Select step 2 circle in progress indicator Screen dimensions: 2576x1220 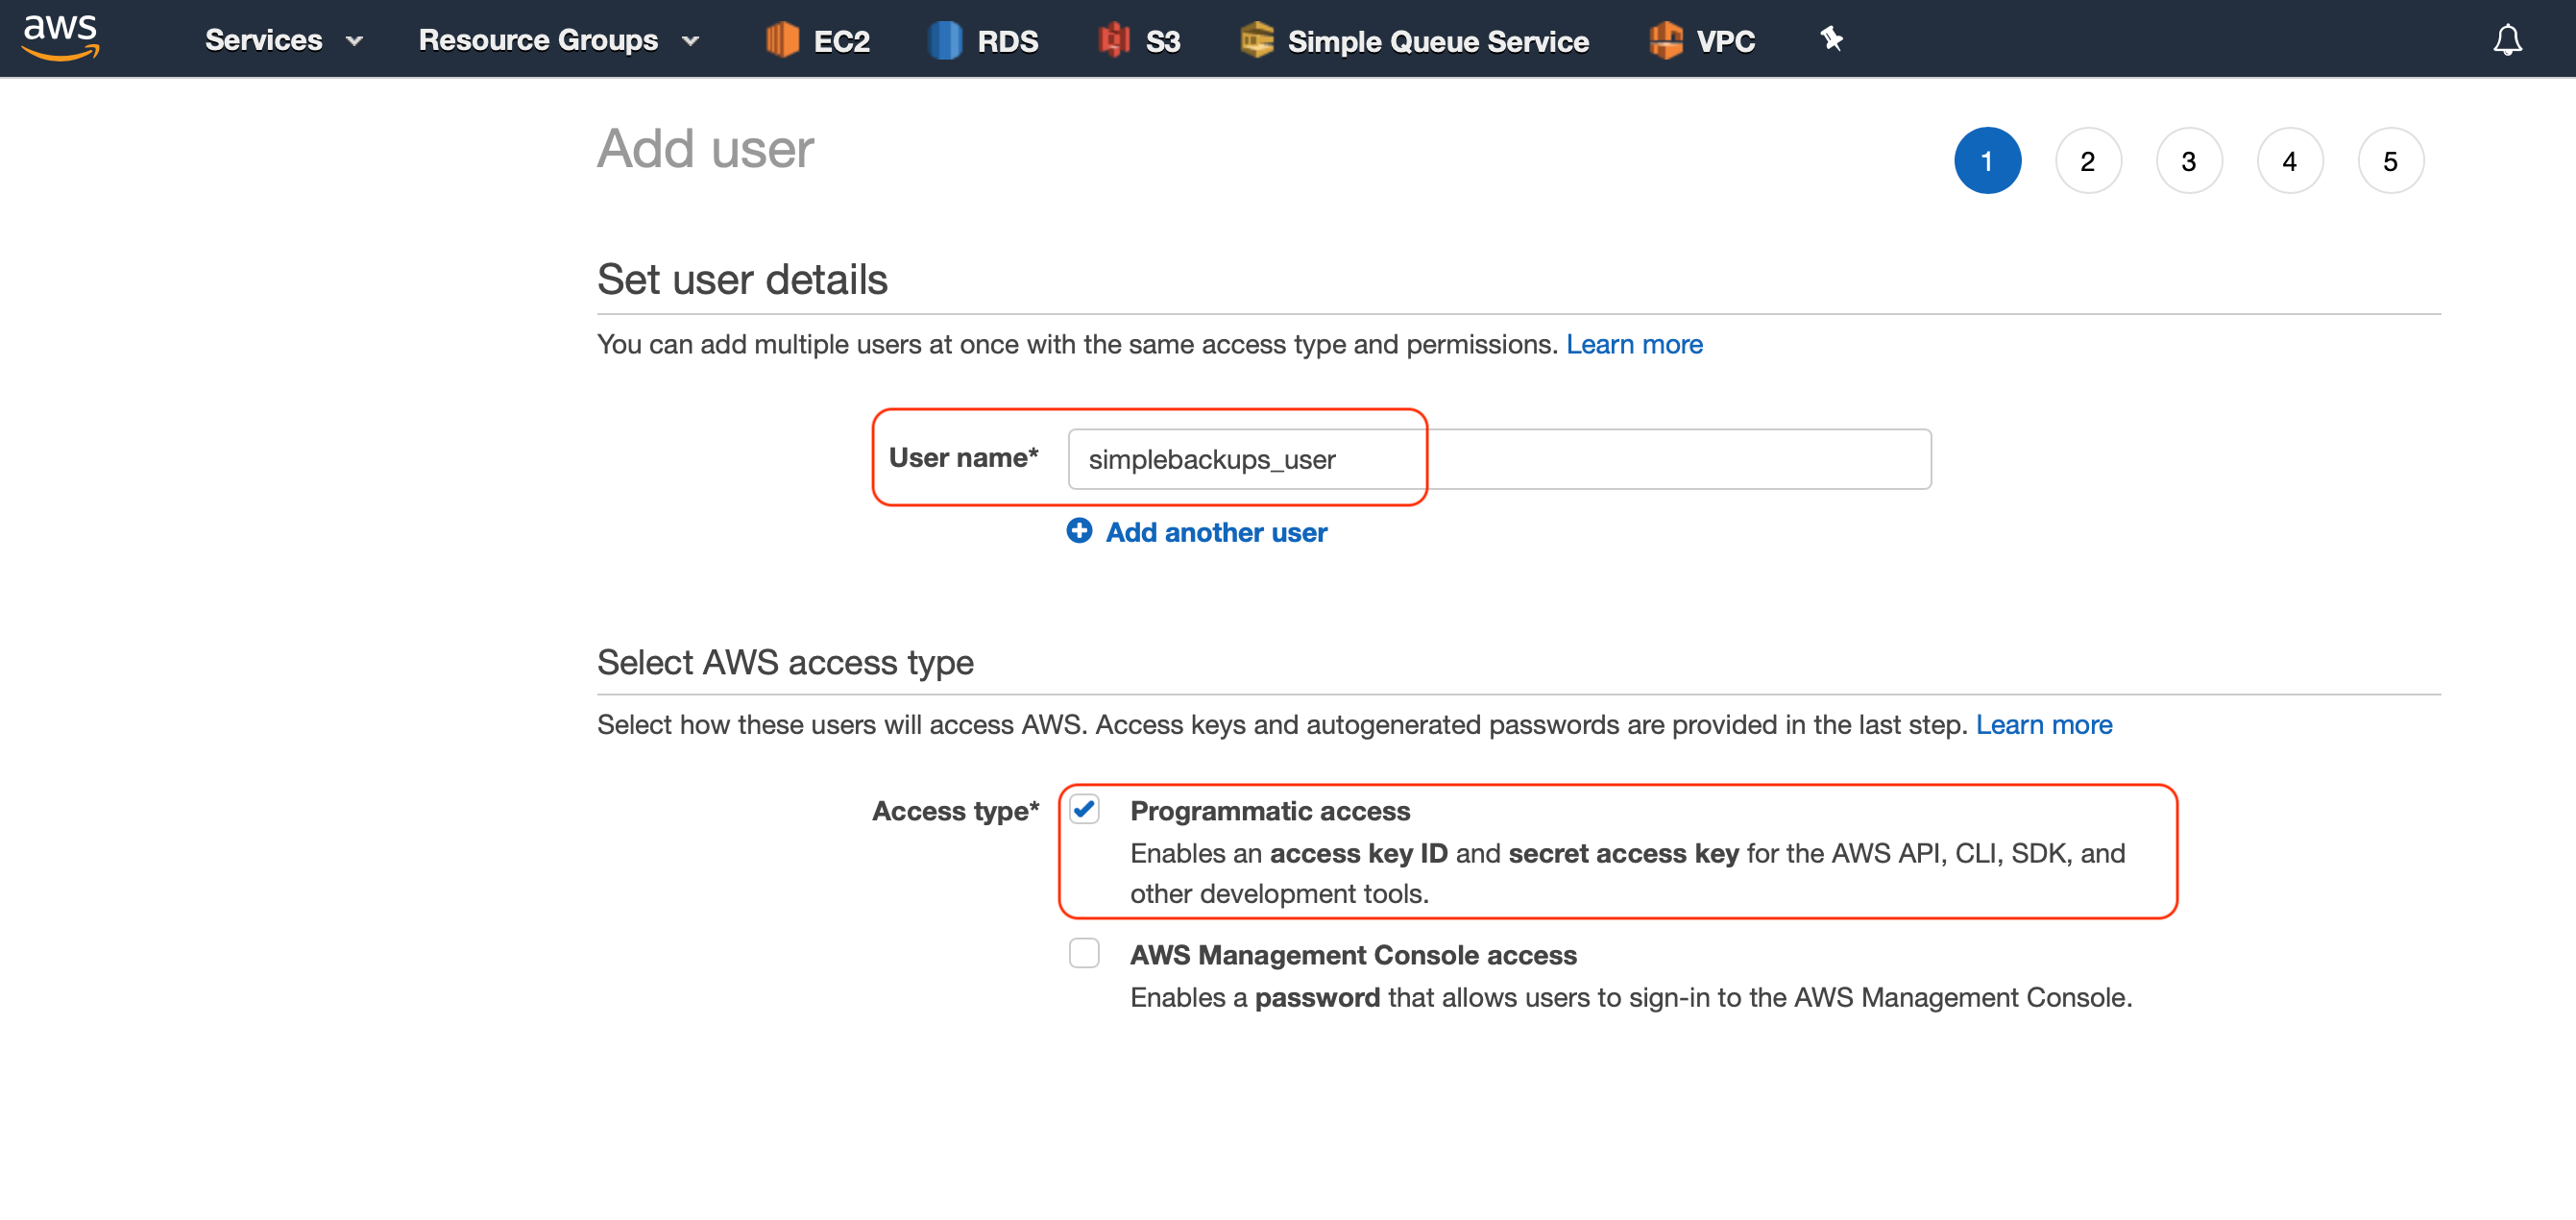(2088, 160)
